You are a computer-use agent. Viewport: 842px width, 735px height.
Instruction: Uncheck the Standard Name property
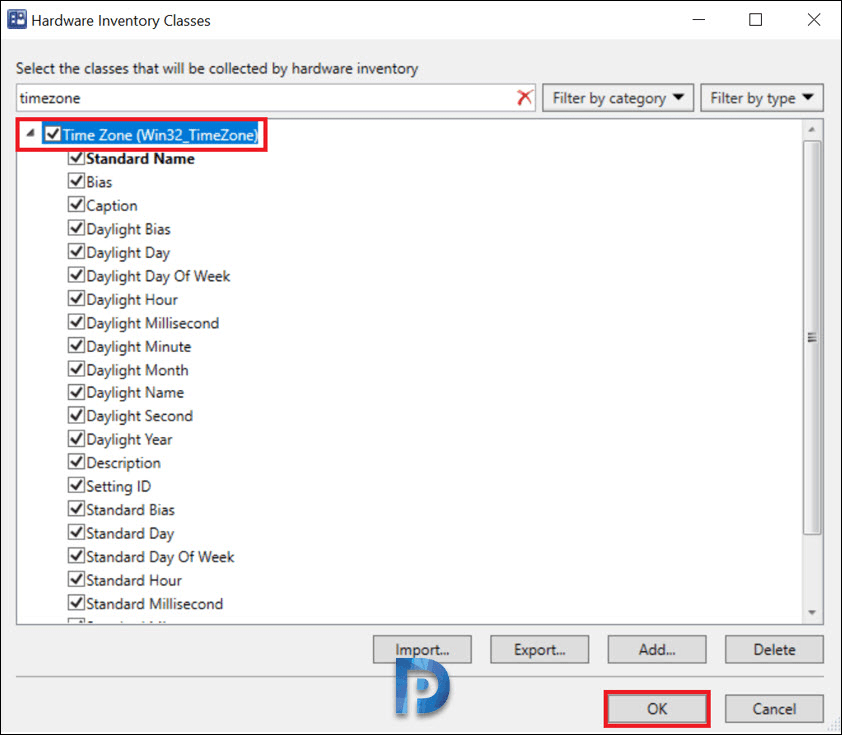coord(77,158)
